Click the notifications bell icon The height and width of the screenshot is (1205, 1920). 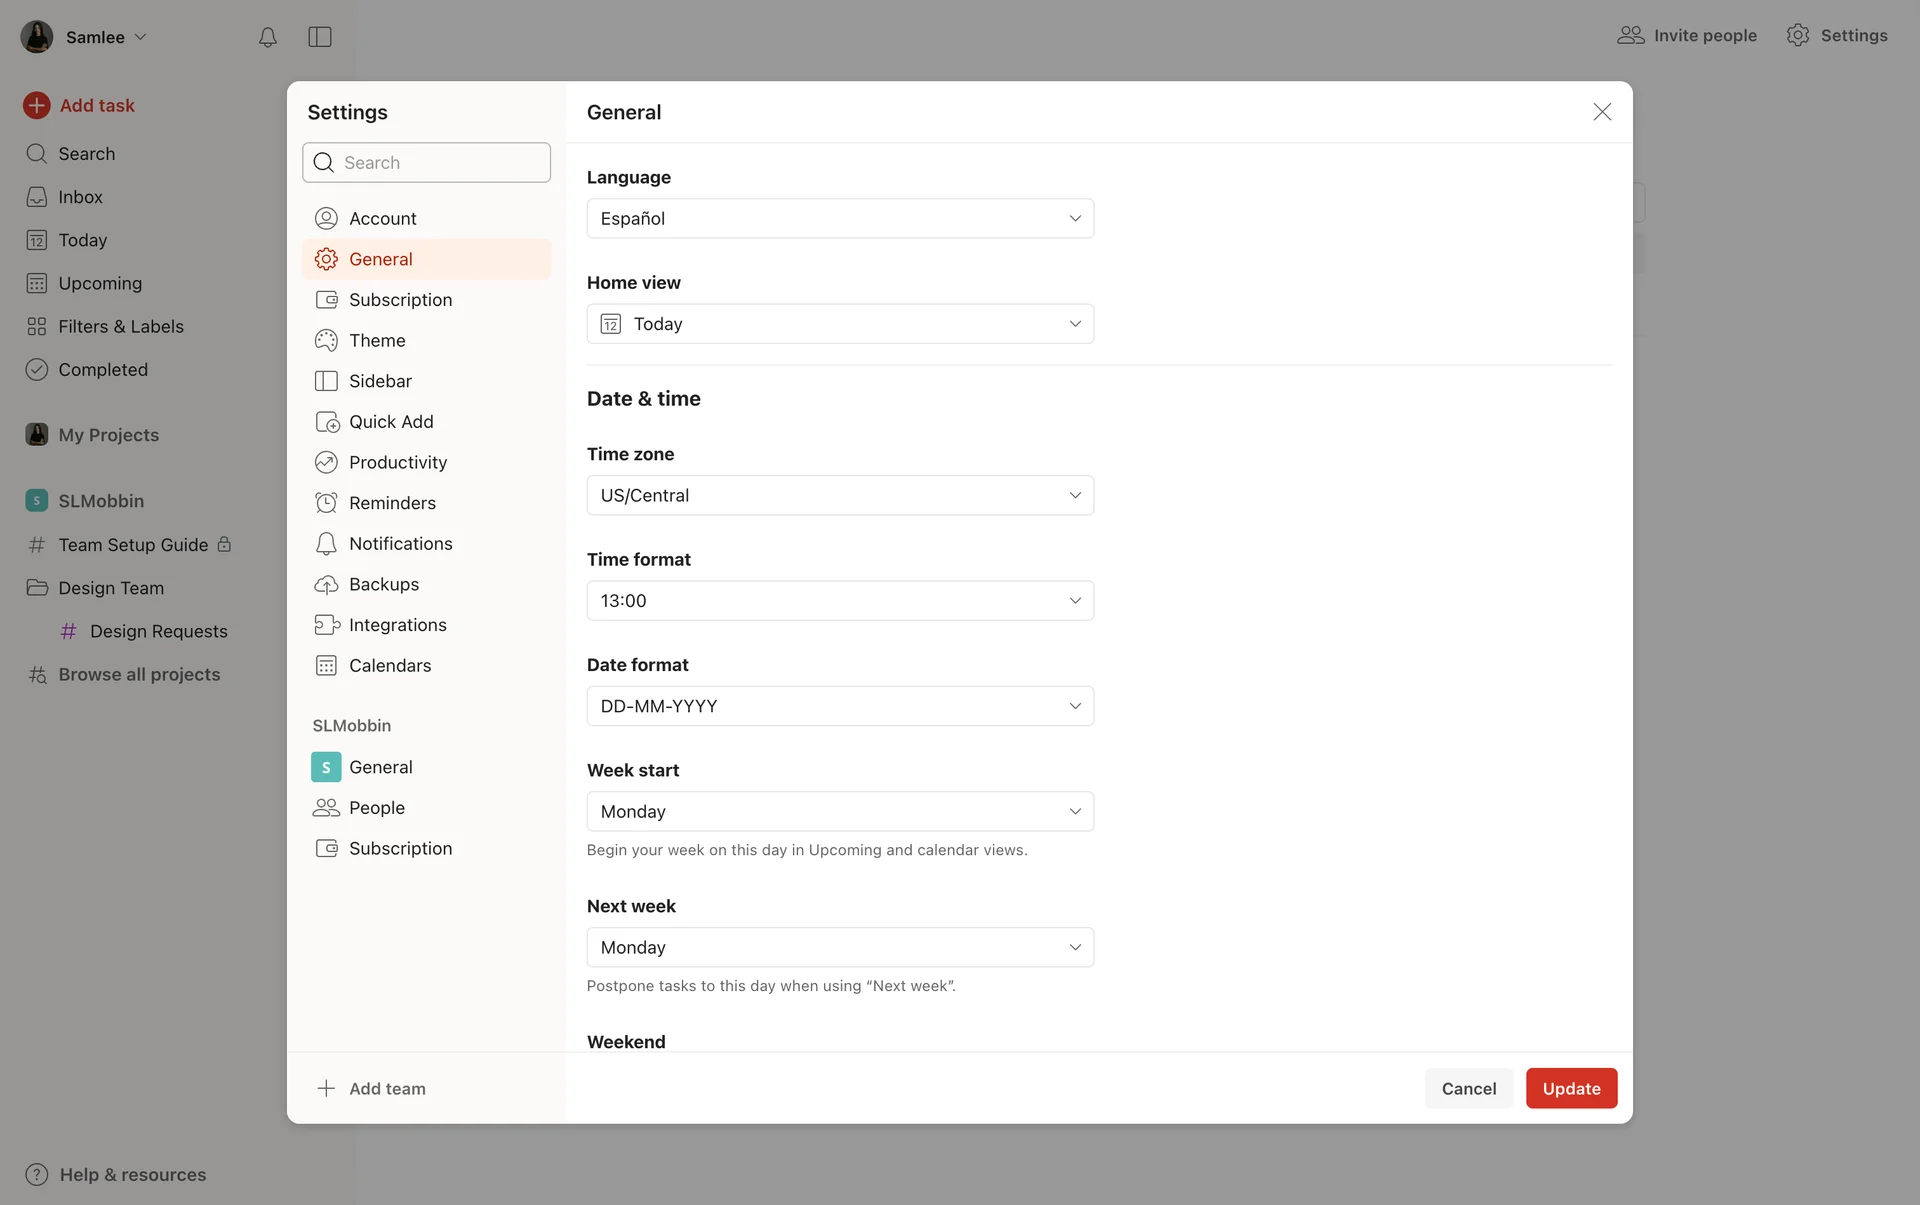[x=267, y=37]
